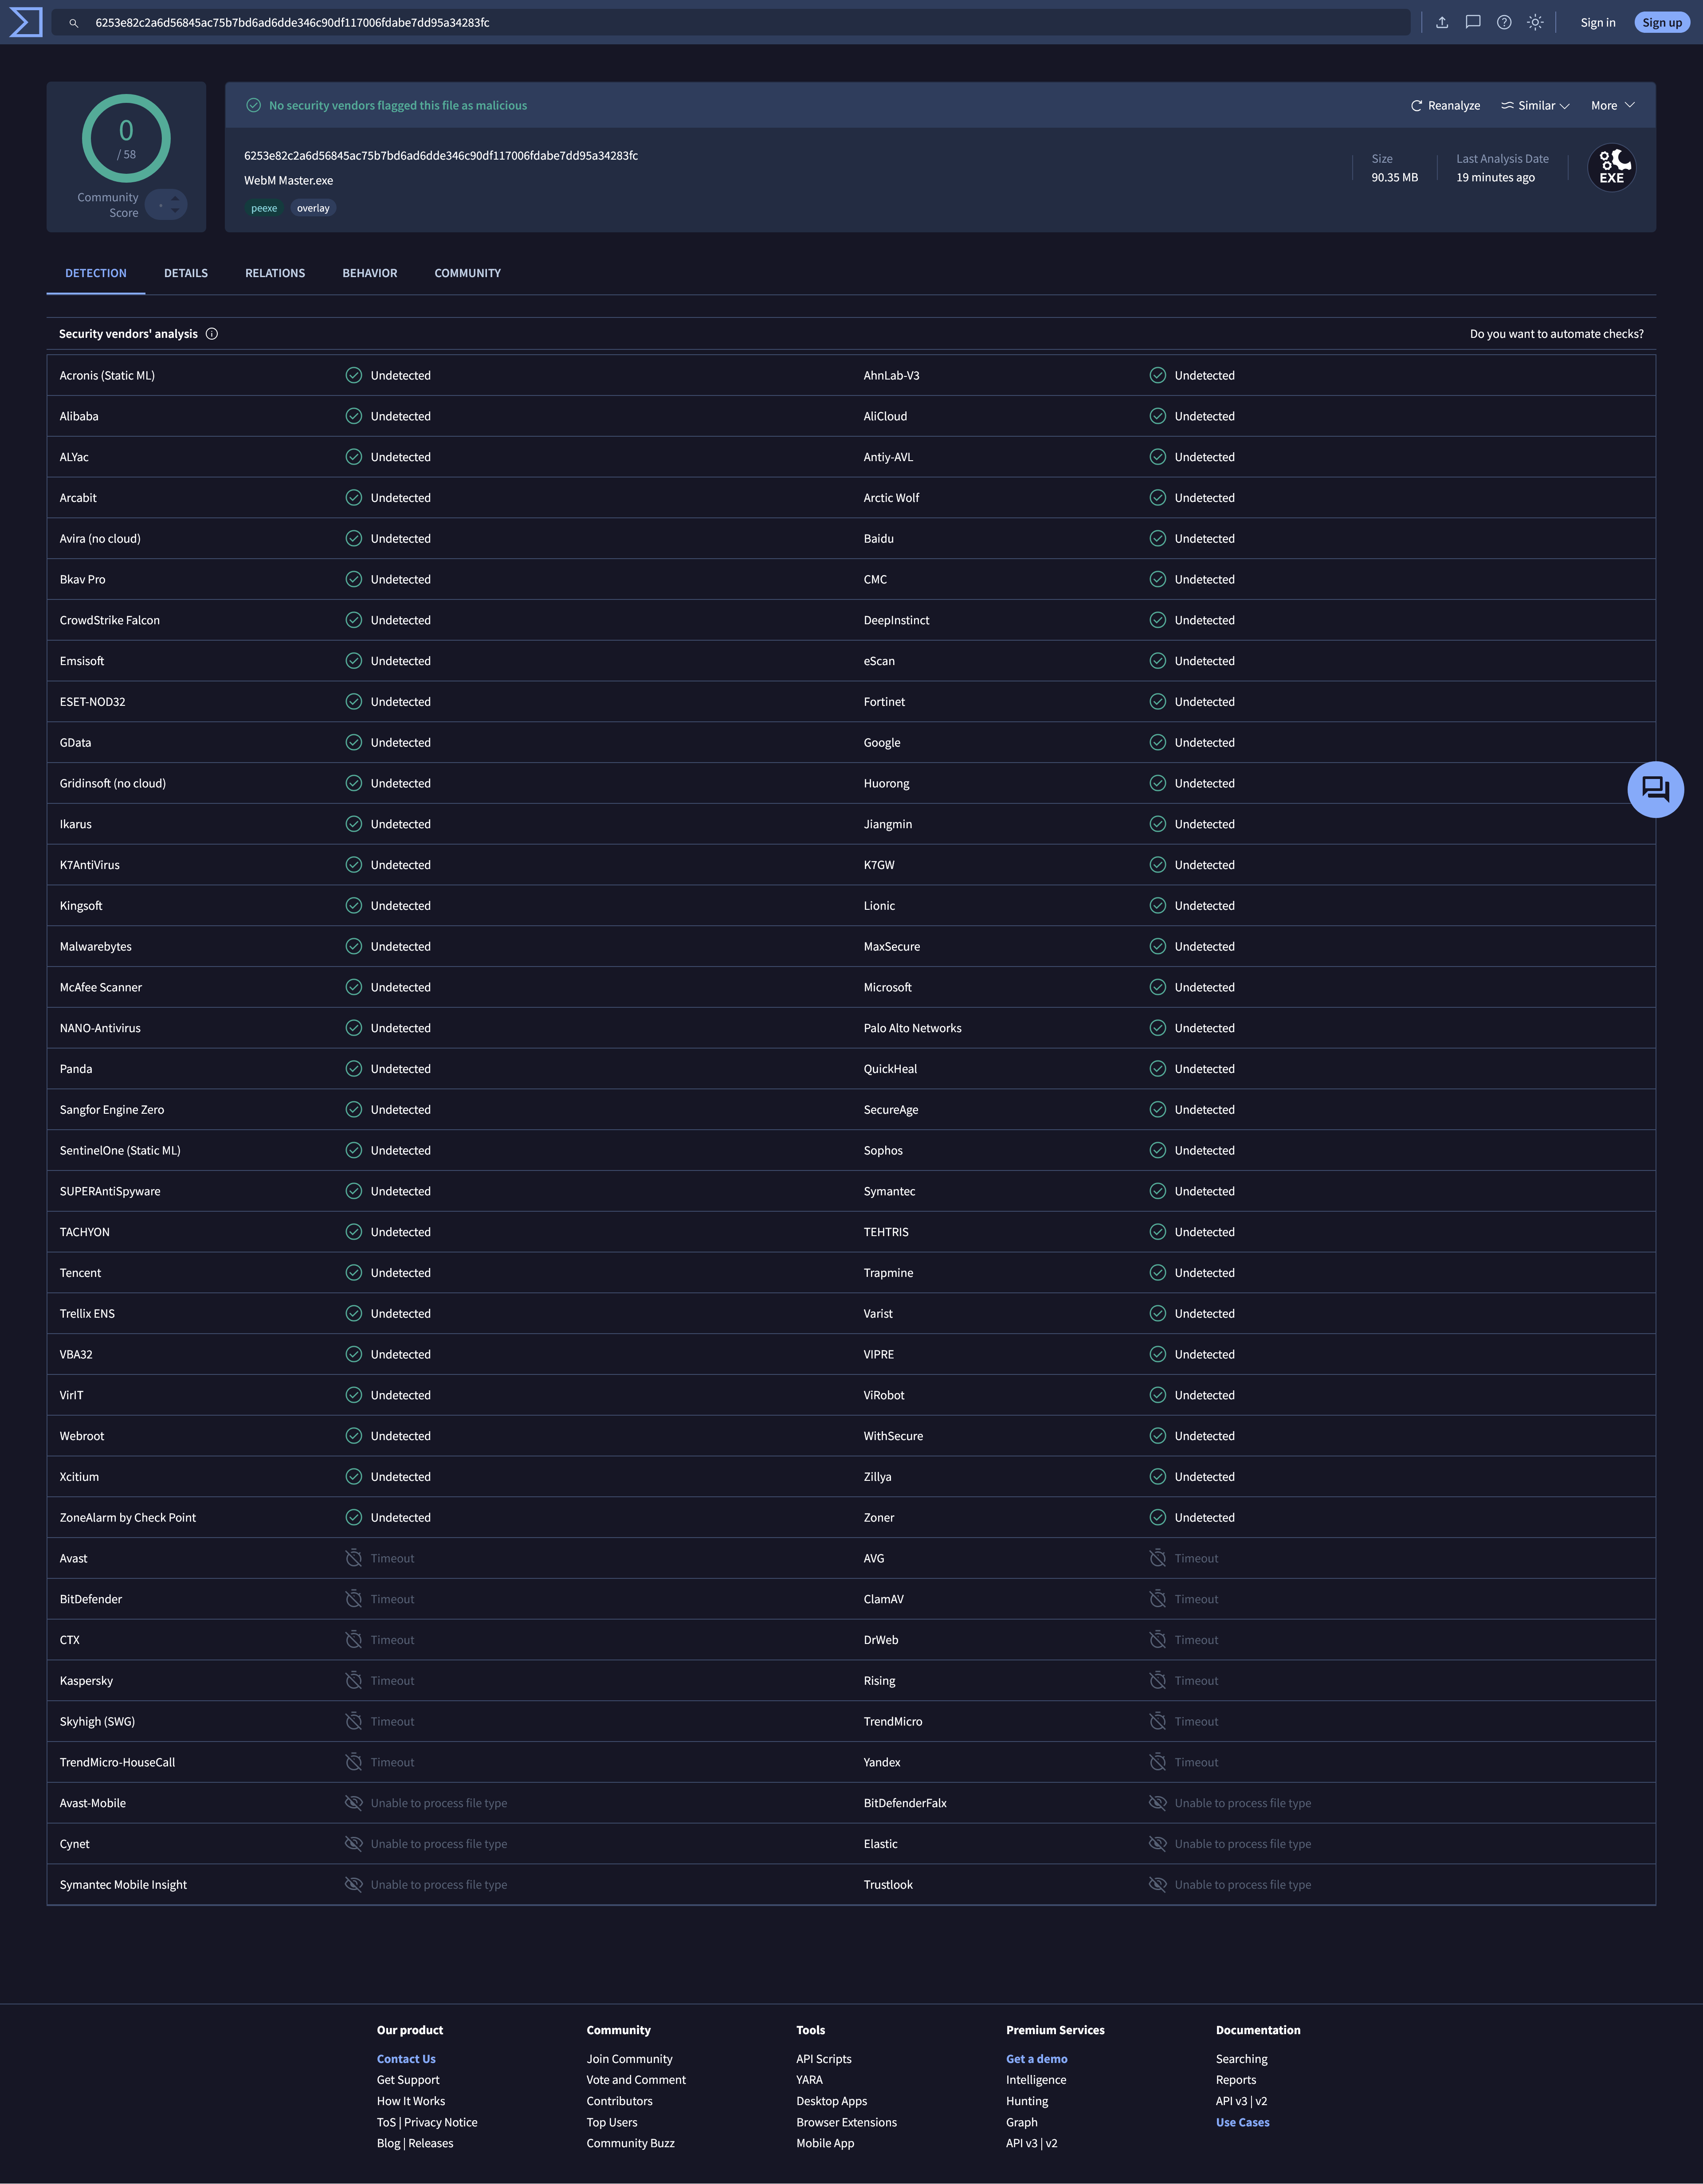Screen dimensions: 1703x2184
Task: Click the EXE file type icon
Action: (1611, 168)
